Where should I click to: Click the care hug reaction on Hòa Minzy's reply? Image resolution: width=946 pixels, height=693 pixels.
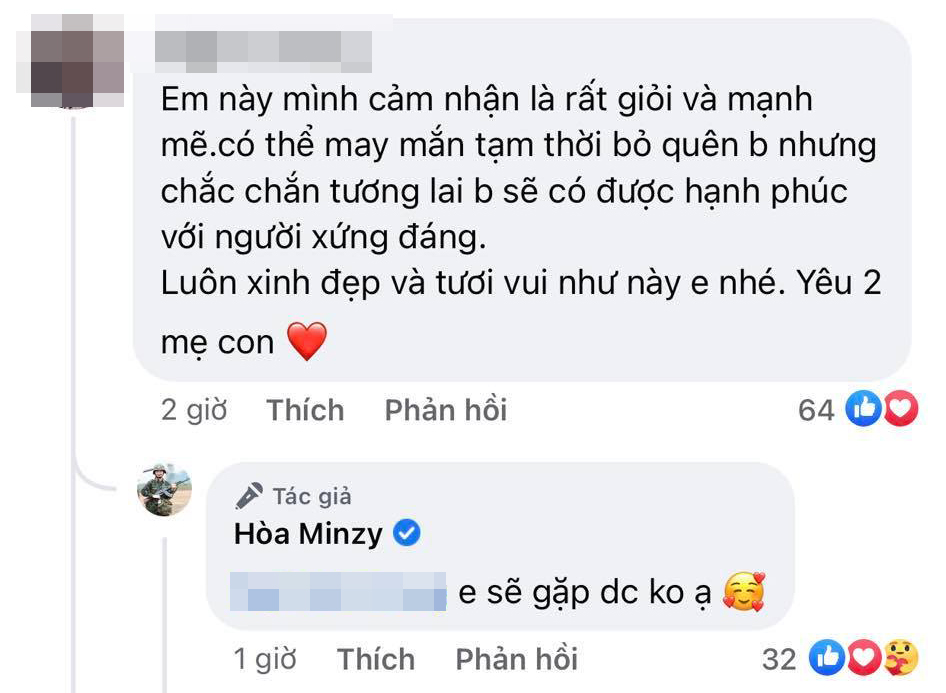900,658
